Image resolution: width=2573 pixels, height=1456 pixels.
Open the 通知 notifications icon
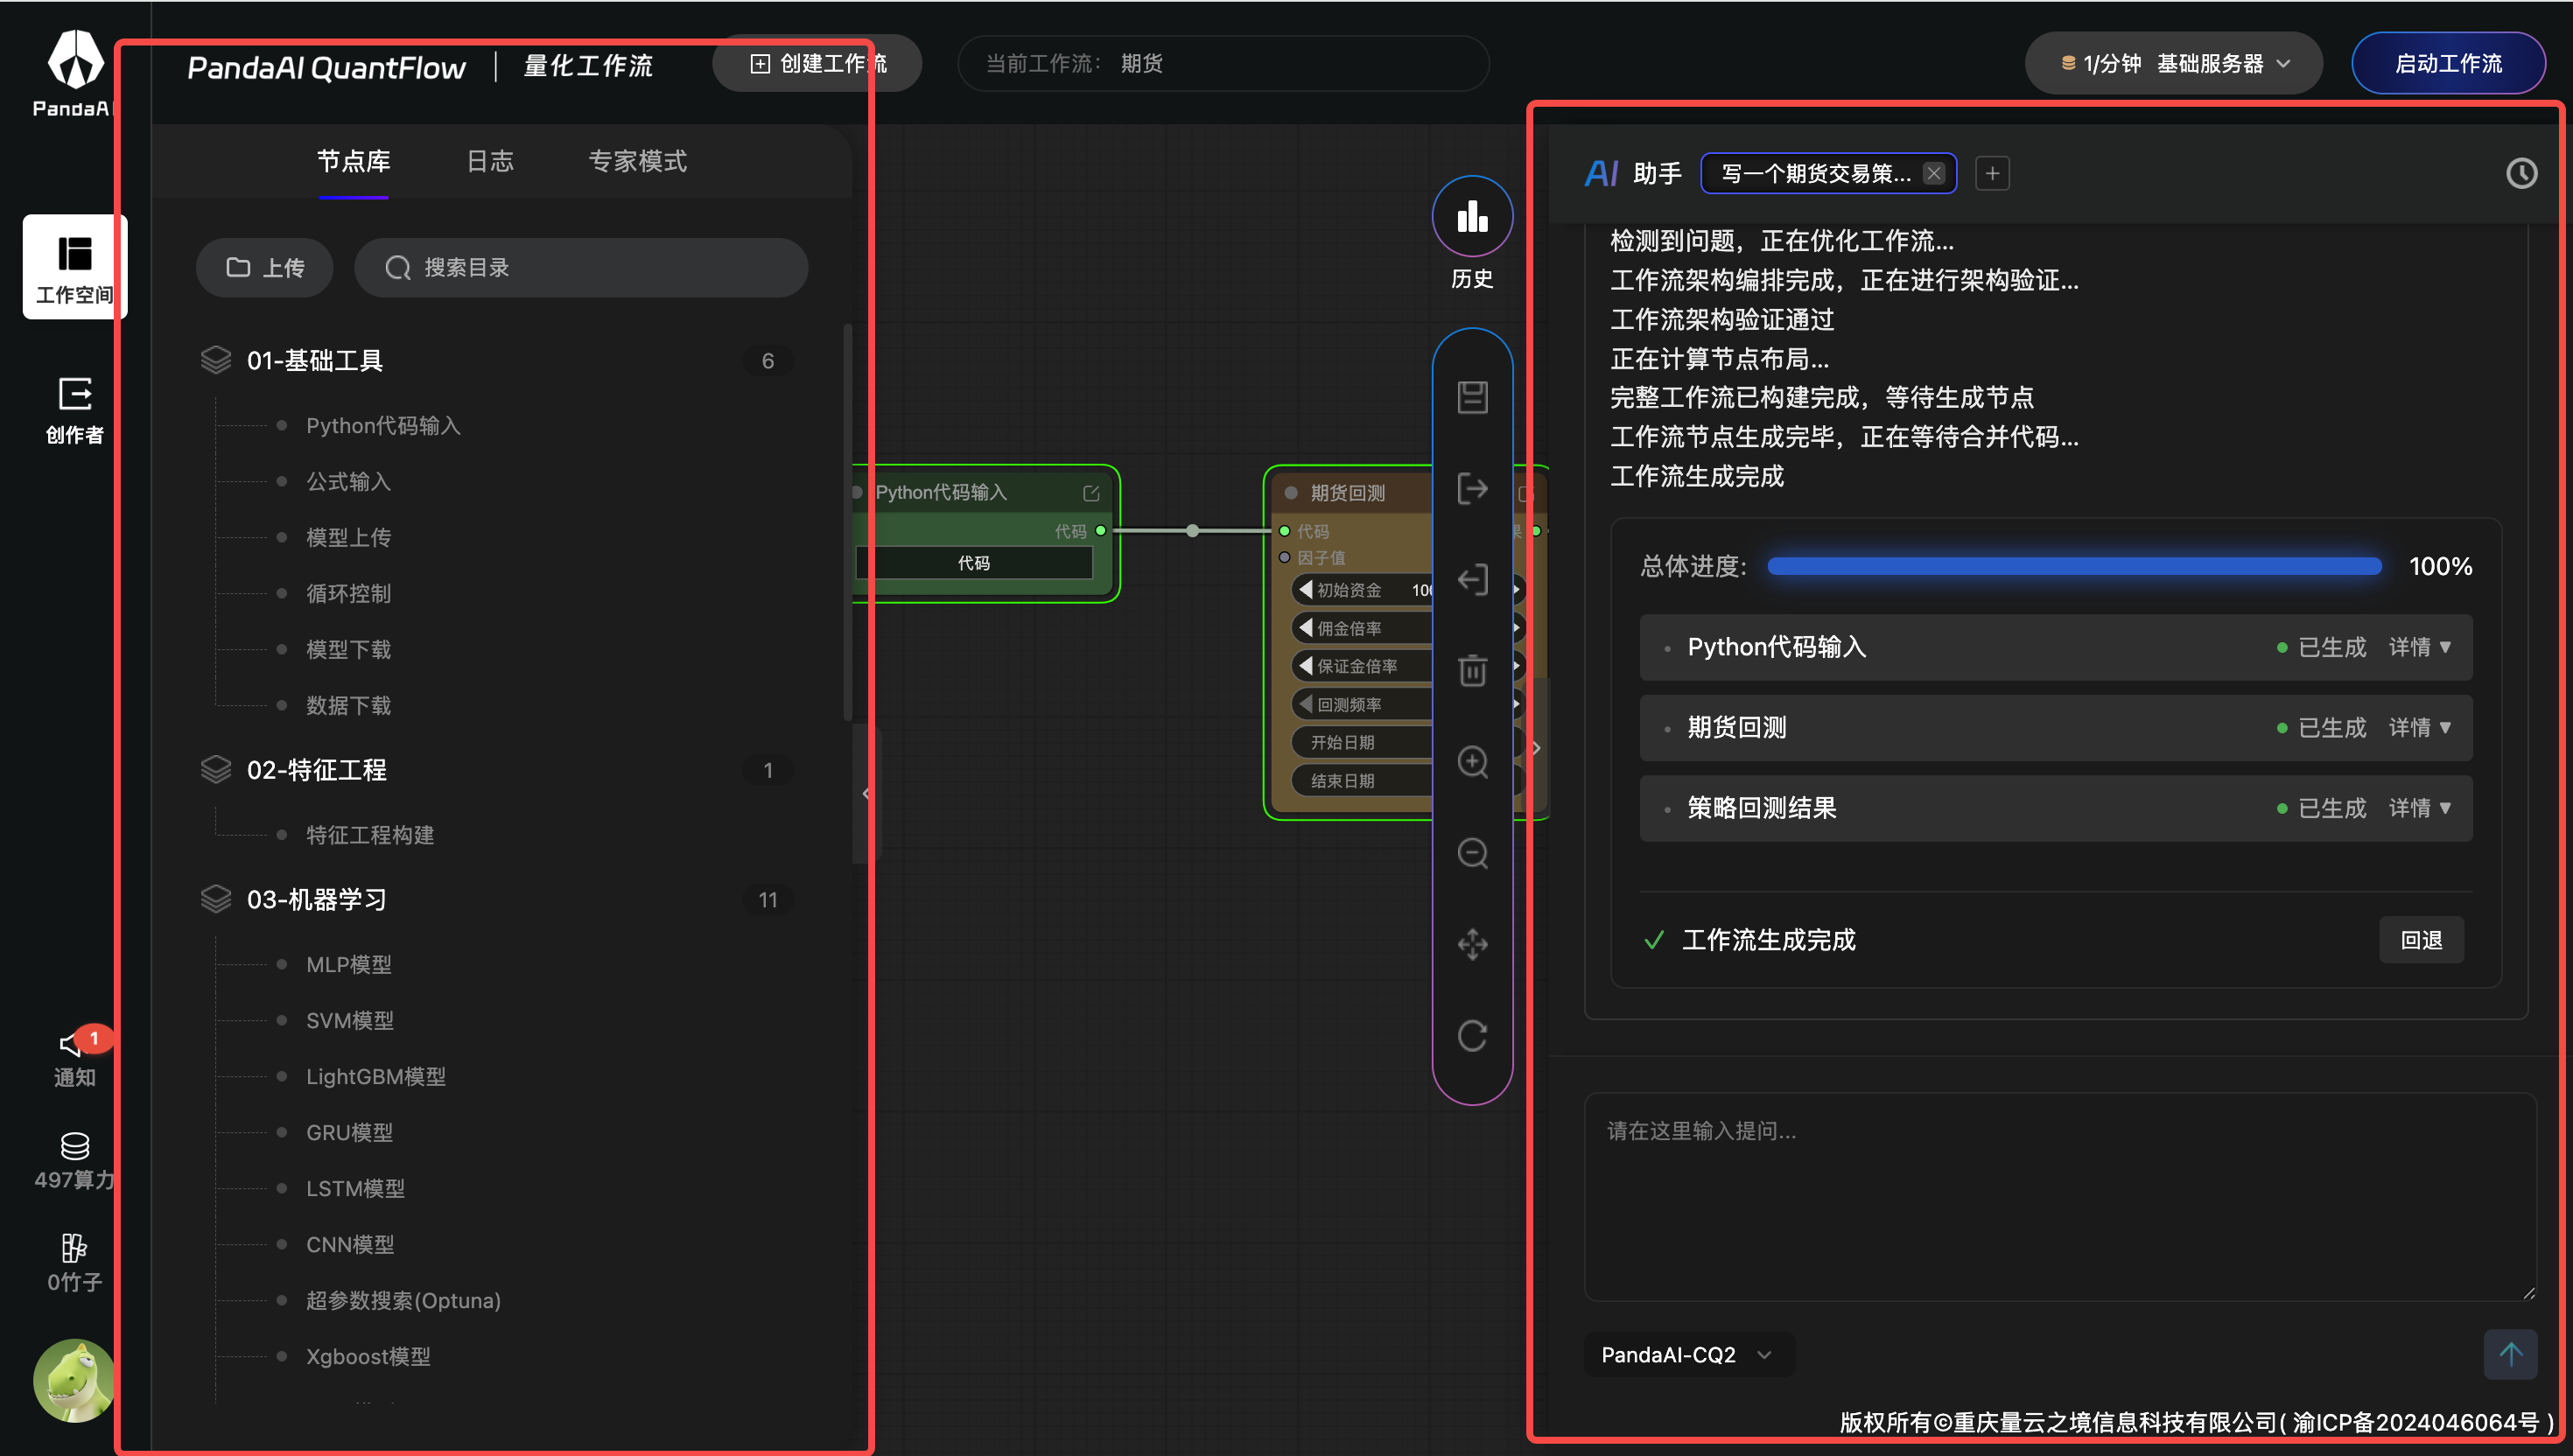pyautogui.click(x=75, y=1058)
